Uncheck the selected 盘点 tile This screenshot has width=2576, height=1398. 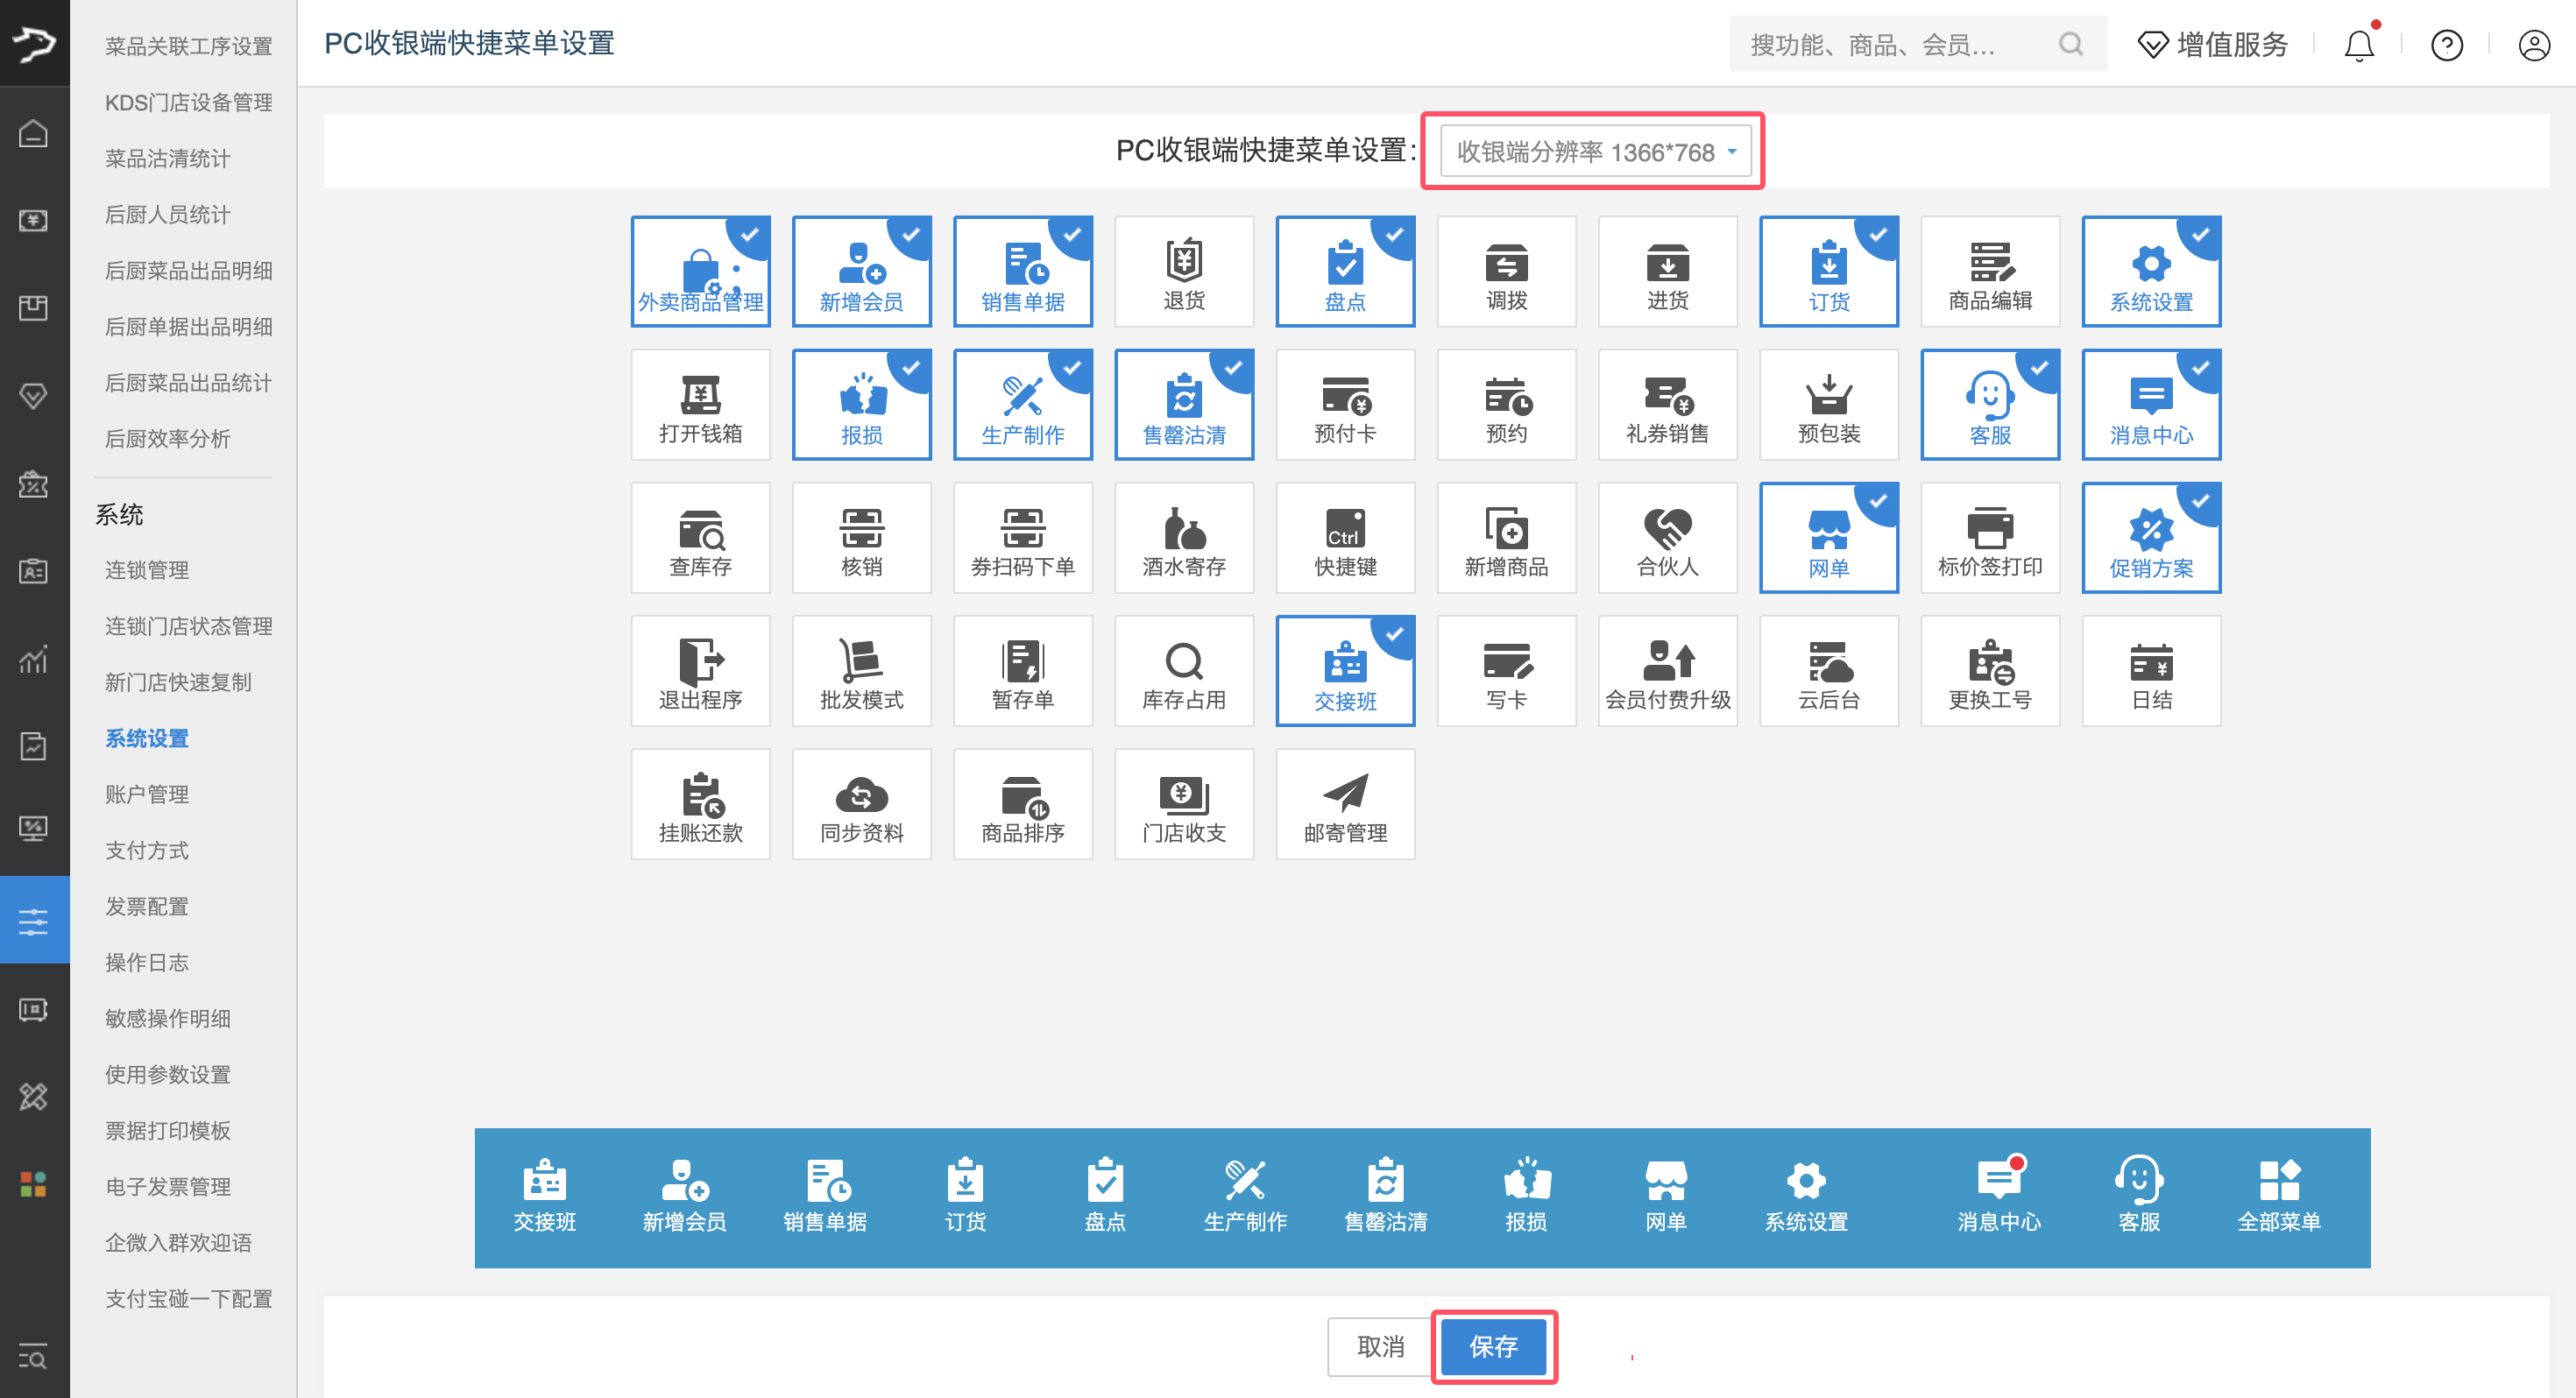(x=1344, y=272)
